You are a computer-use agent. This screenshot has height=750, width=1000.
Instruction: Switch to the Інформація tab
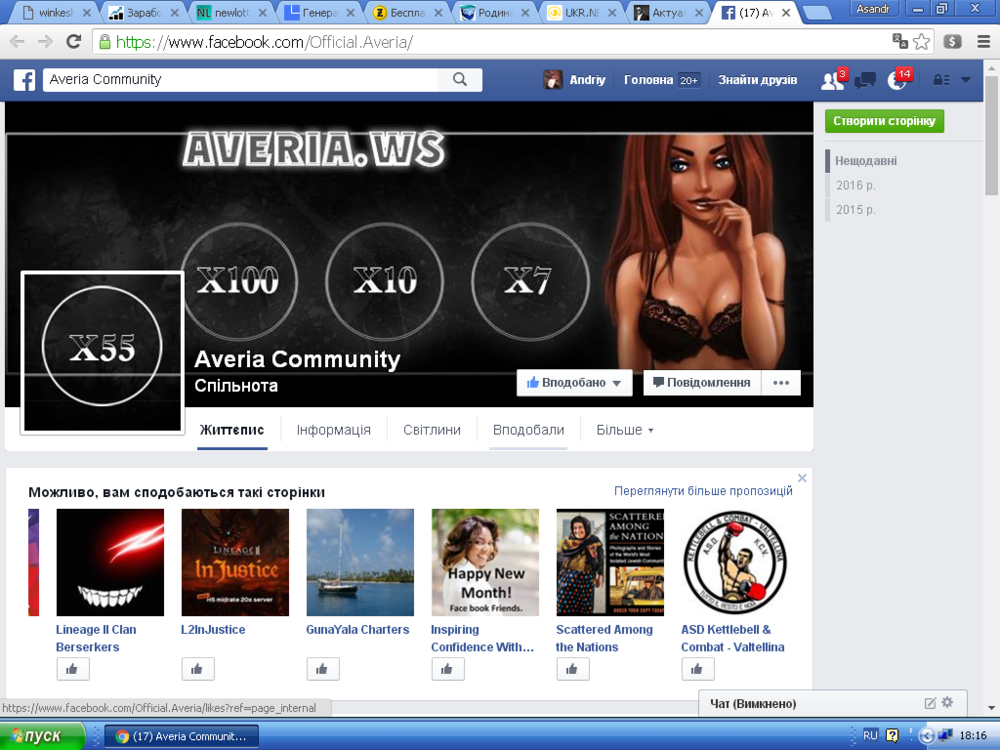[x=333, y=430]
